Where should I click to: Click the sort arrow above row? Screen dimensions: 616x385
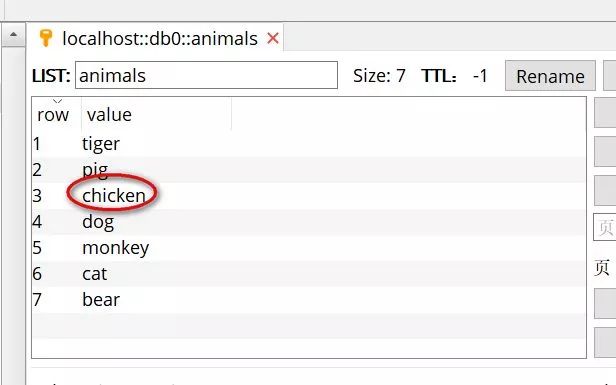pyautogui.click(x=57, y=101)
